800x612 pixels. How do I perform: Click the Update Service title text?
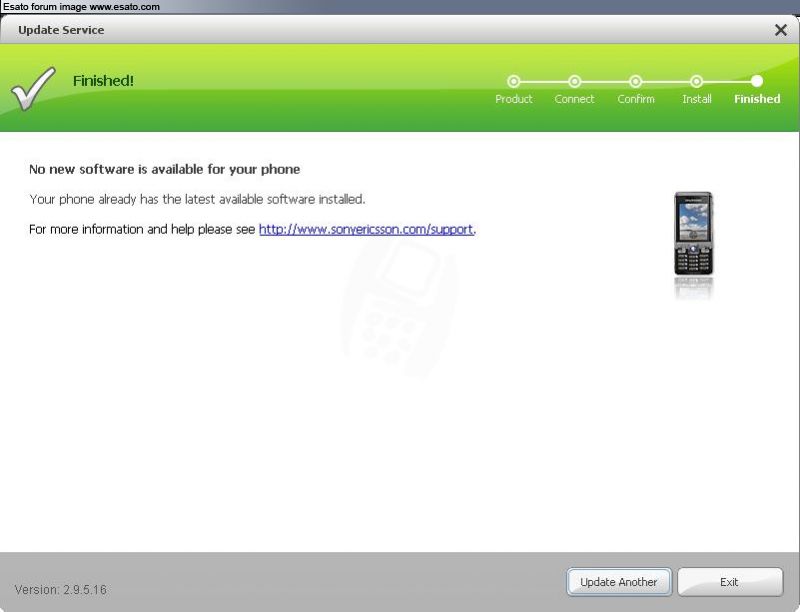tap(61, 30)
